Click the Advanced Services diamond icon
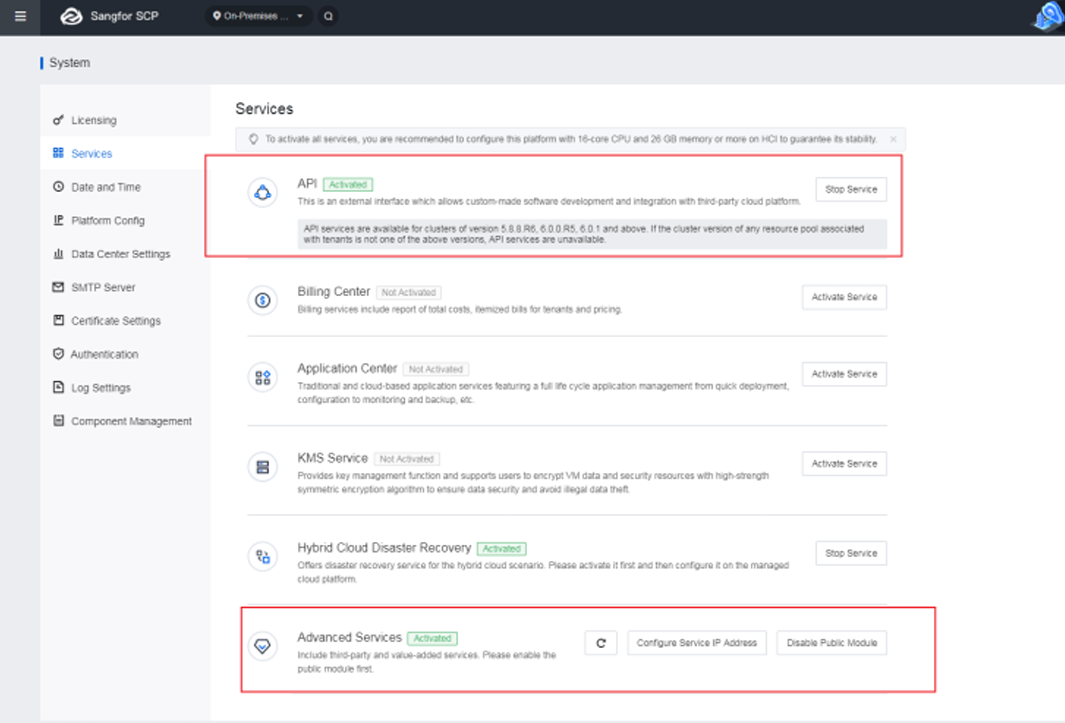Image resolution: width=1065 pixels, height=723 pixels. 262,647
